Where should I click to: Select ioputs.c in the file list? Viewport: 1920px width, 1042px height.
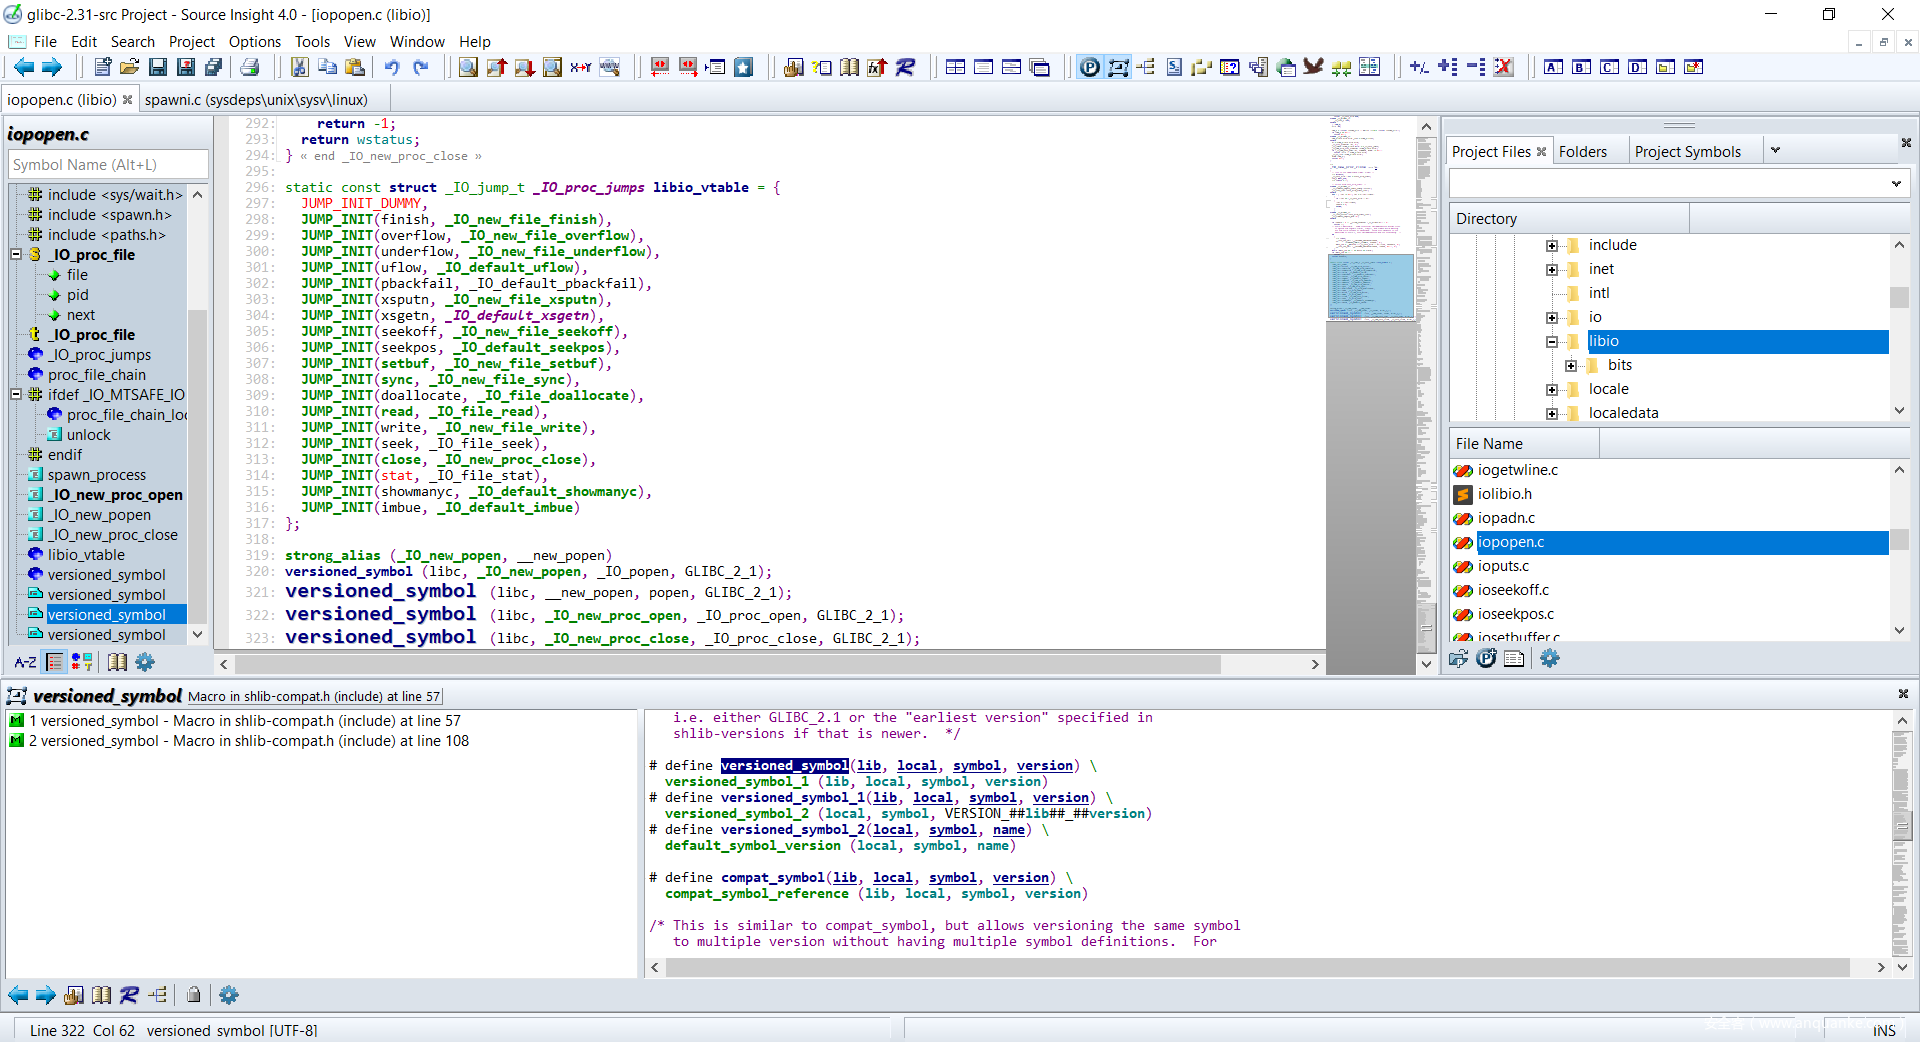(1503, 566)
